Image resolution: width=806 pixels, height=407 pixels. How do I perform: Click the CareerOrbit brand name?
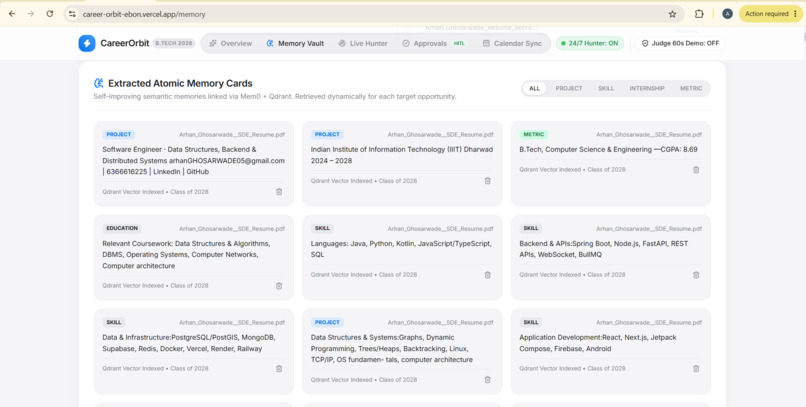coord(124,44)
